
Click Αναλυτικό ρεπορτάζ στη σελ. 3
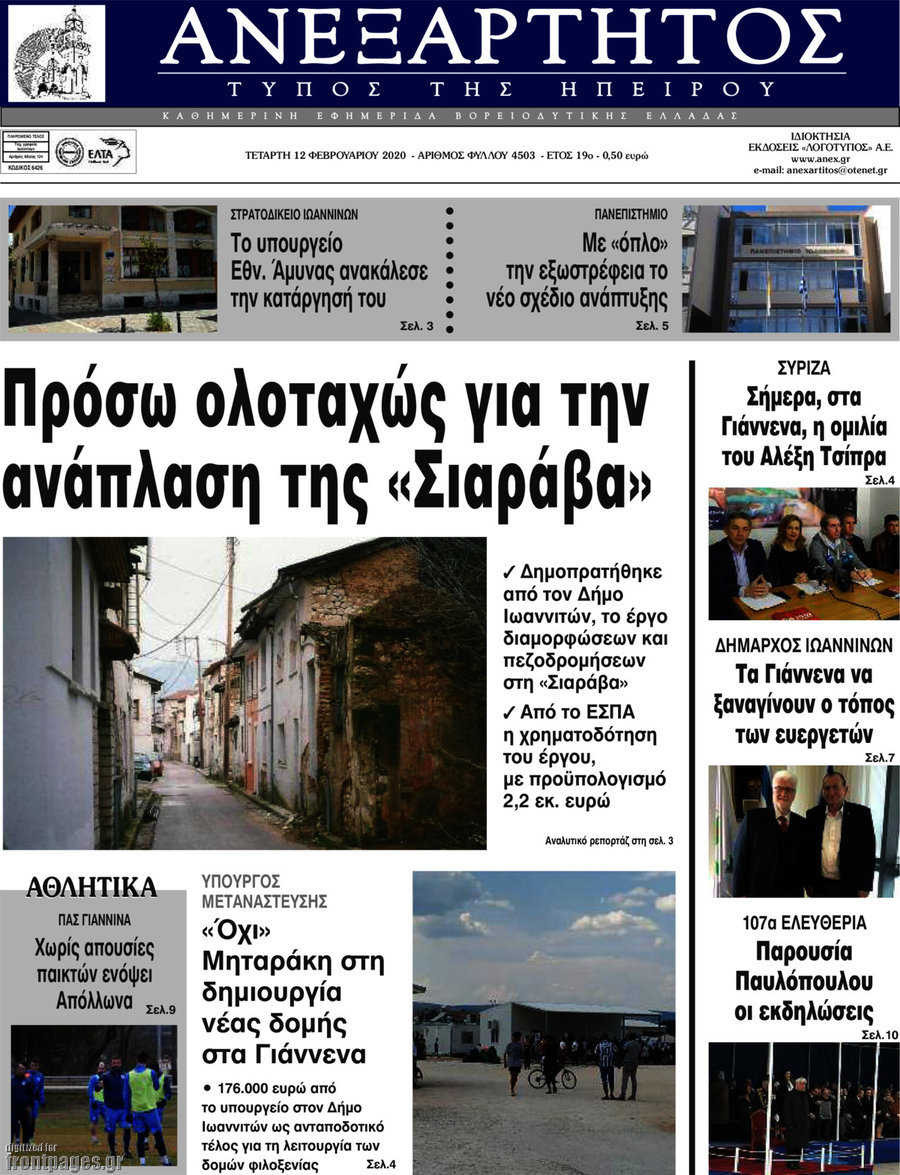(608, 841)
